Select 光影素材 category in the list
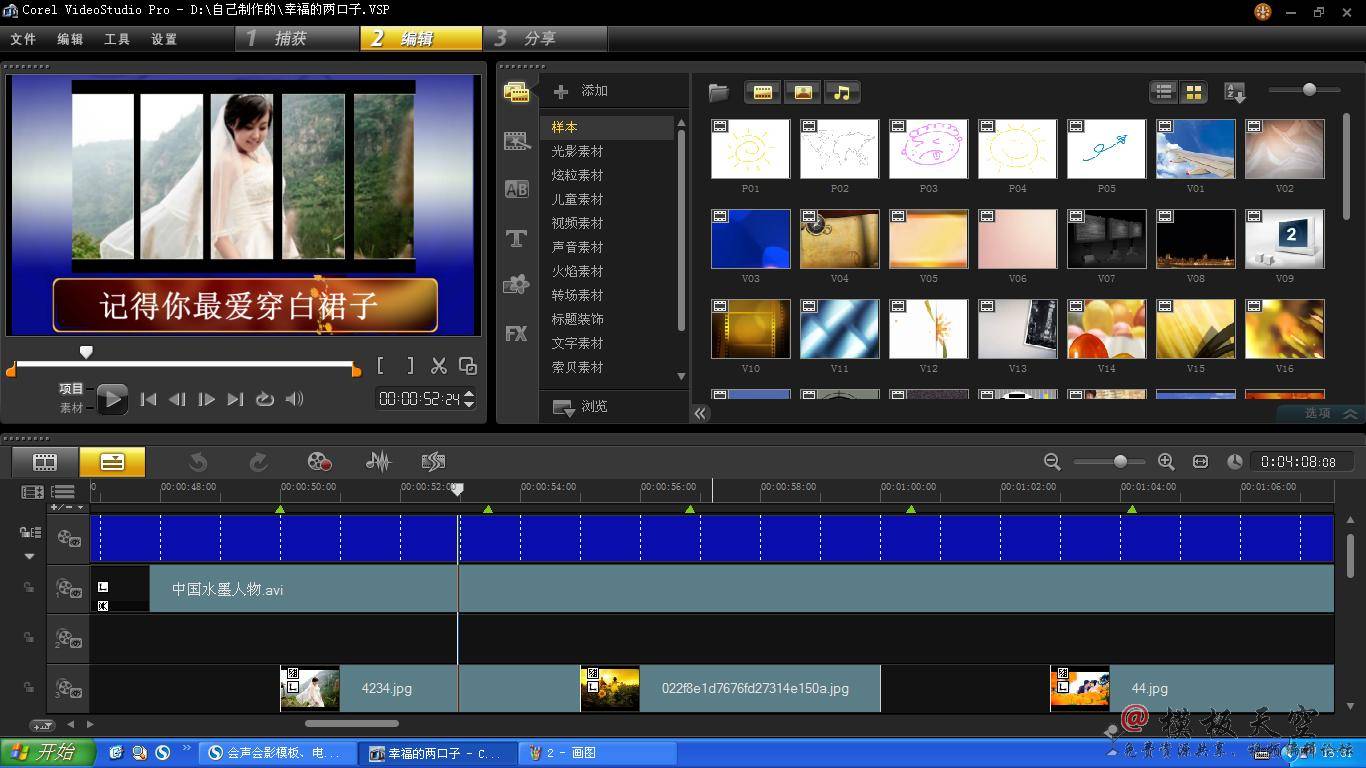Screen dimensions: 1366x768 coord(577,151)
